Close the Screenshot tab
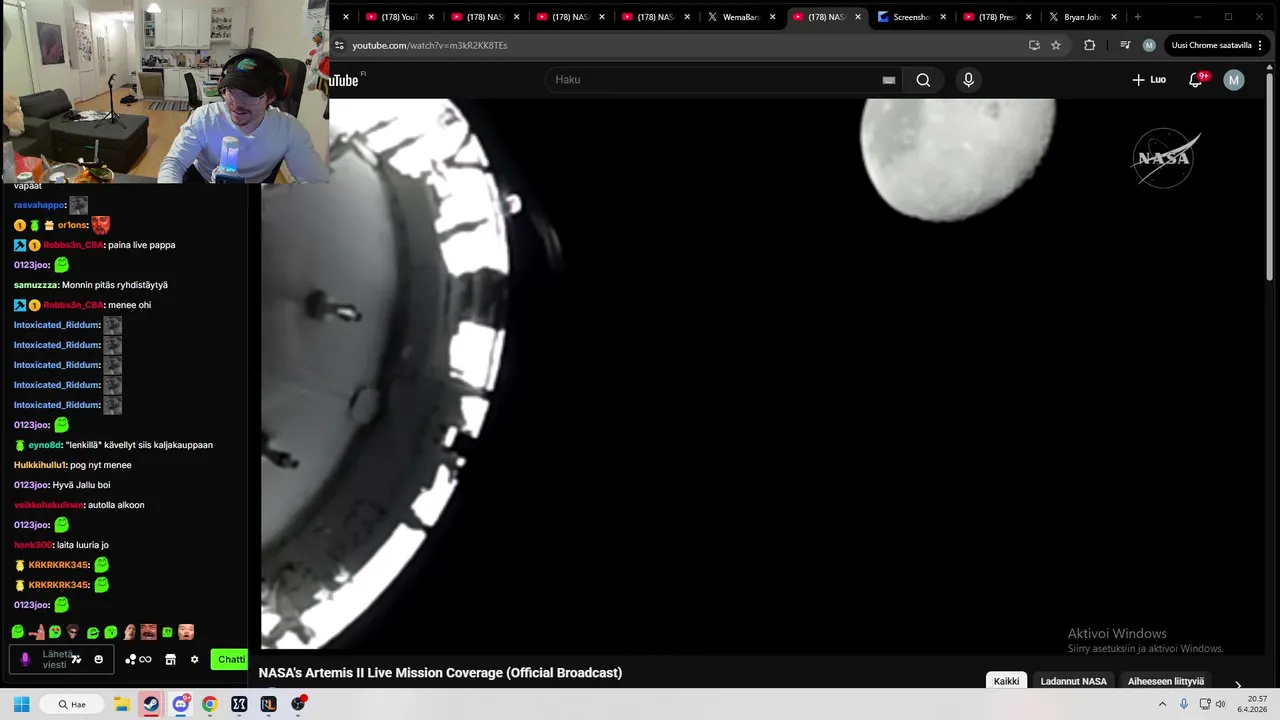Screen dimensions: 1280x720 click(943, 17)
